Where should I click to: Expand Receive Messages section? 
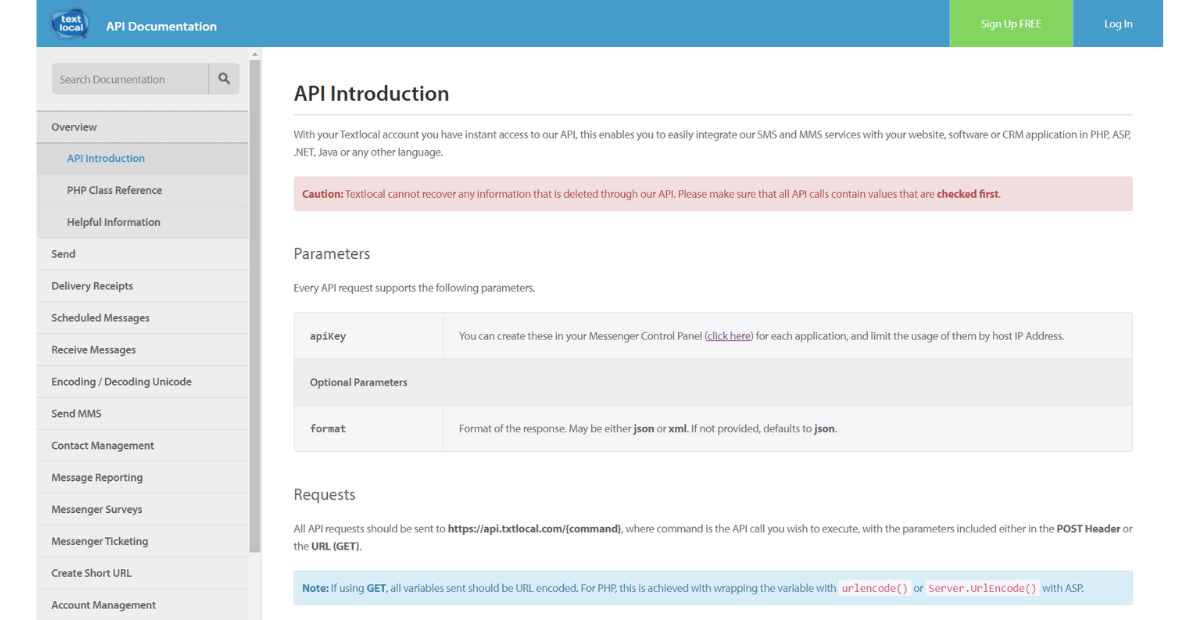[142, 350]
